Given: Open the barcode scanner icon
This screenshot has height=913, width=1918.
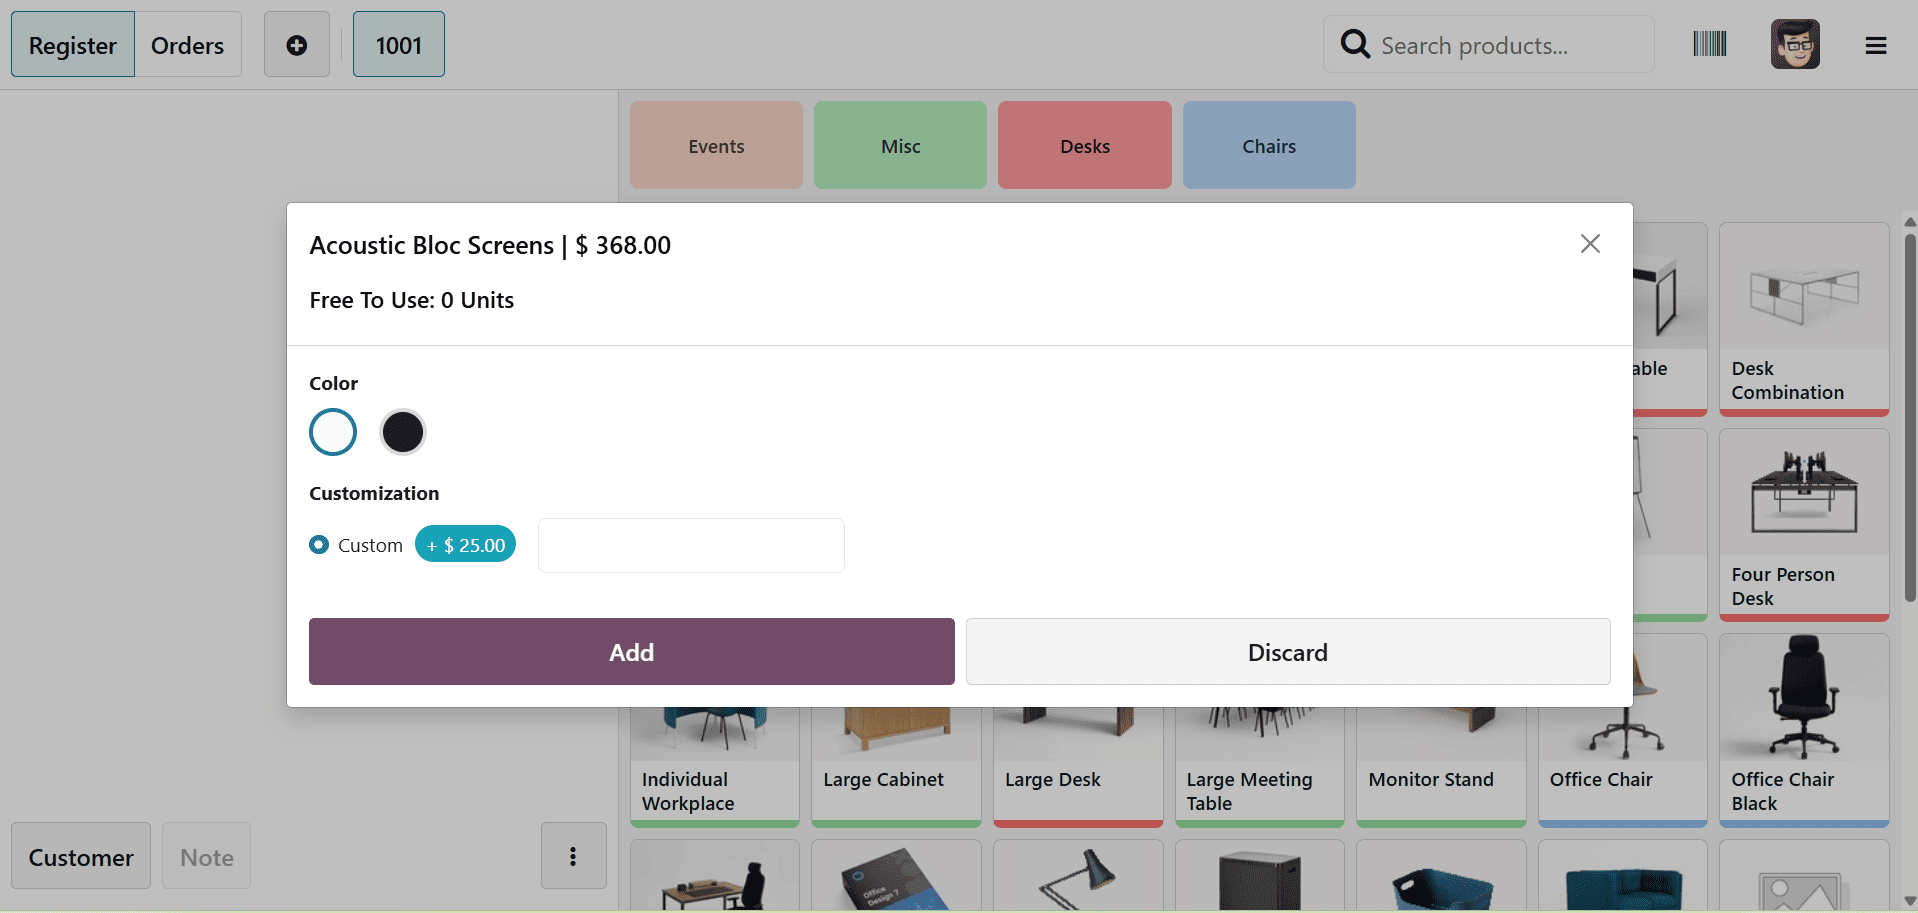Looking at the screenshot, I should click(1710, 44).
